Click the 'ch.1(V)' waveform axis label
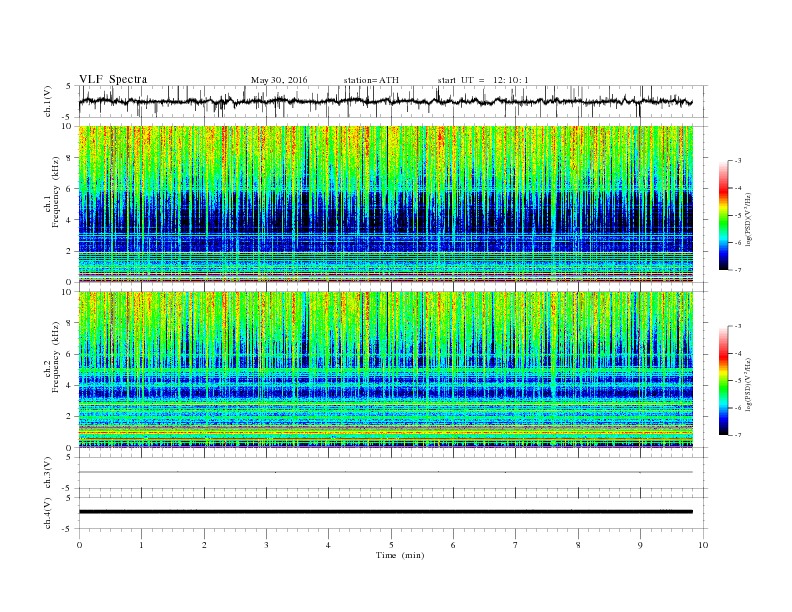 coord(48,101)
